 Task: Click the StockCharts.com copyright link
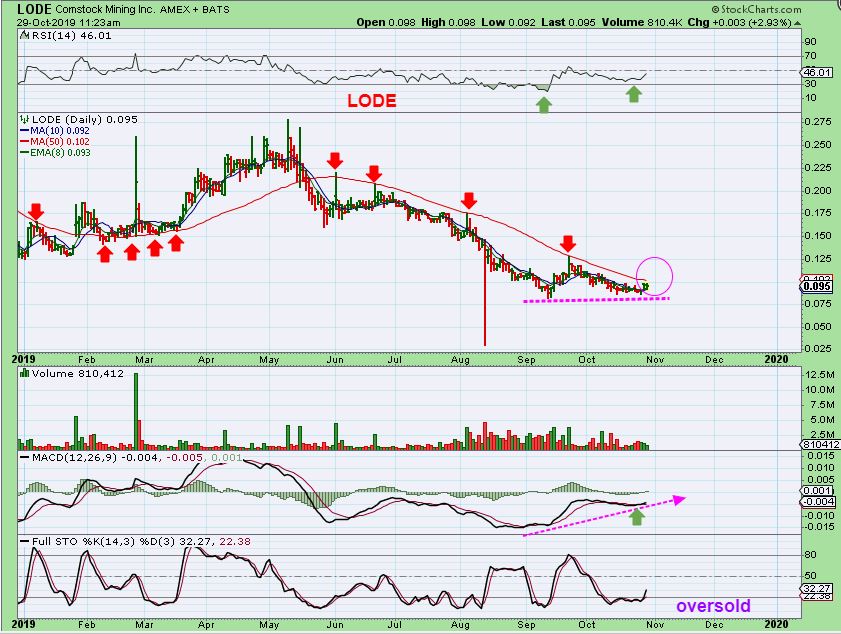(757, 9)
